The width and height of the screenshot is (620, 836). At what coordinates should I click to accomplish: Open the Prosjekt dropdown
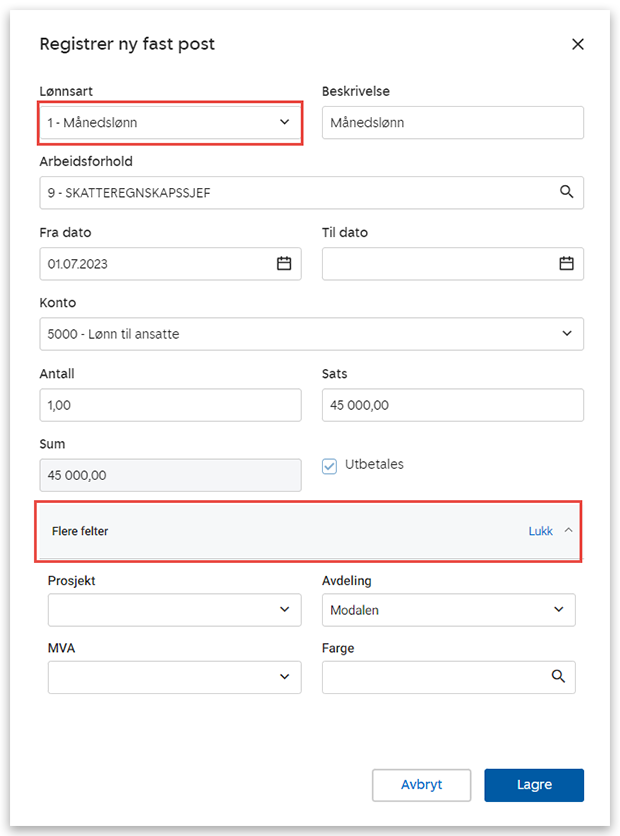click(x=174, y=609)
